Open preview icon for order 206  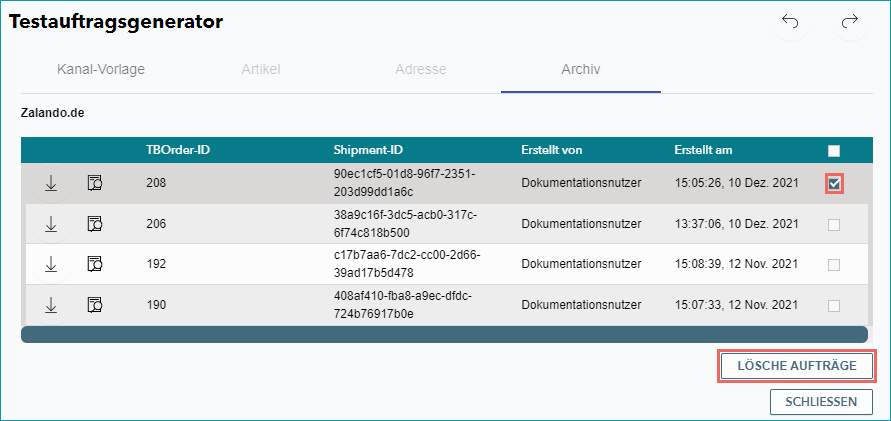coord(95,224)
